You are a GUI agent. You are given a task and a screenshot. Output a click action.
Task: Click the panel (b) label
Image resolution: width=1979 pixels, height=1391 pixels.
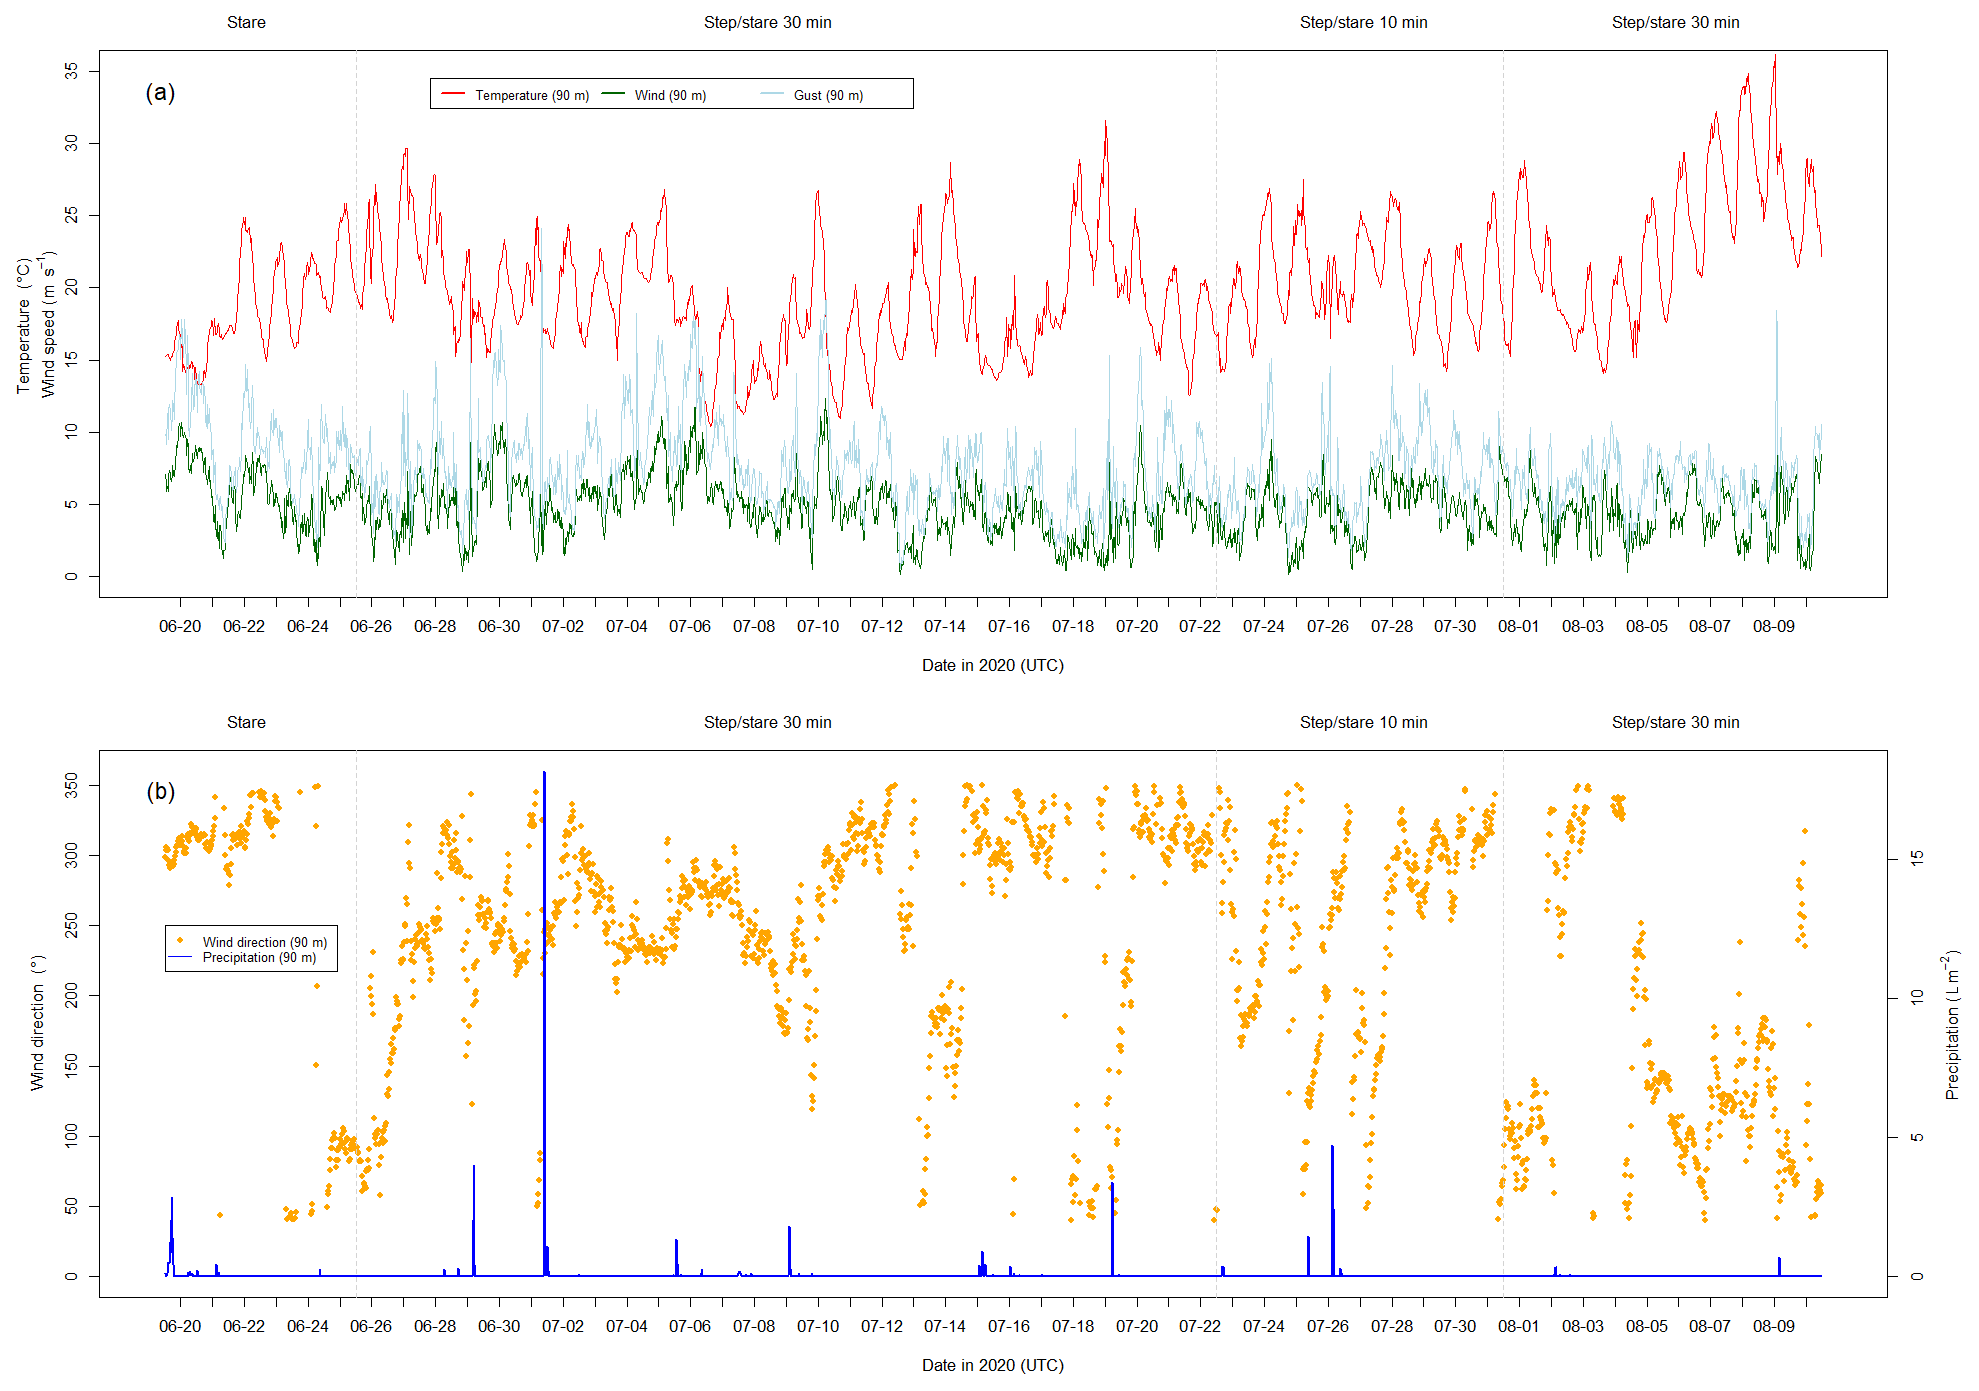click(x=160, y=792)
